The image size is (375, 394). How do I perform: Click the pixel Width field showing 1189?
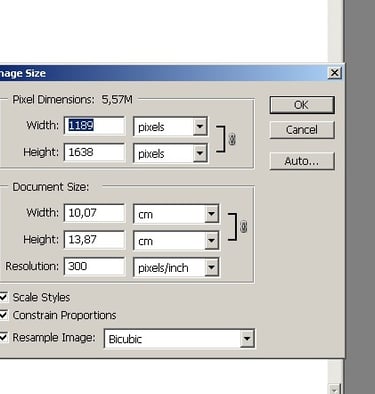click(94, 125)
